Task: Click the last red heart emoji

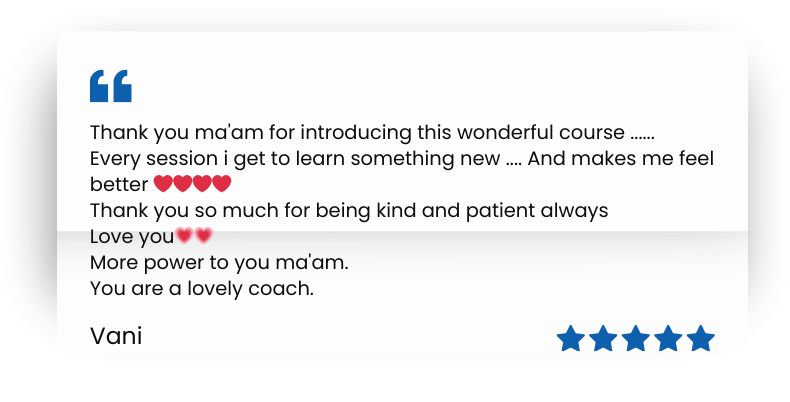Action: [x=222, y=184]
